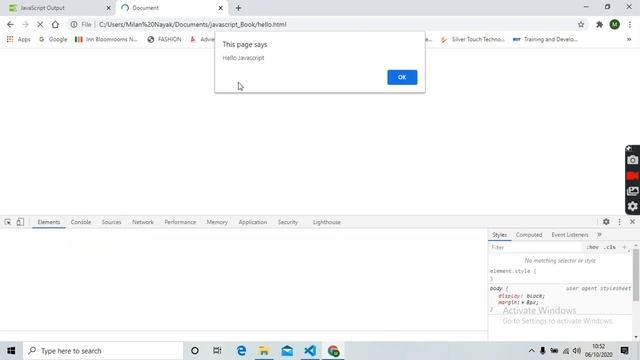Close the DevTools panel
This screenshot has width=640, height=360.
pyautogui.click(x=632, y=222)
